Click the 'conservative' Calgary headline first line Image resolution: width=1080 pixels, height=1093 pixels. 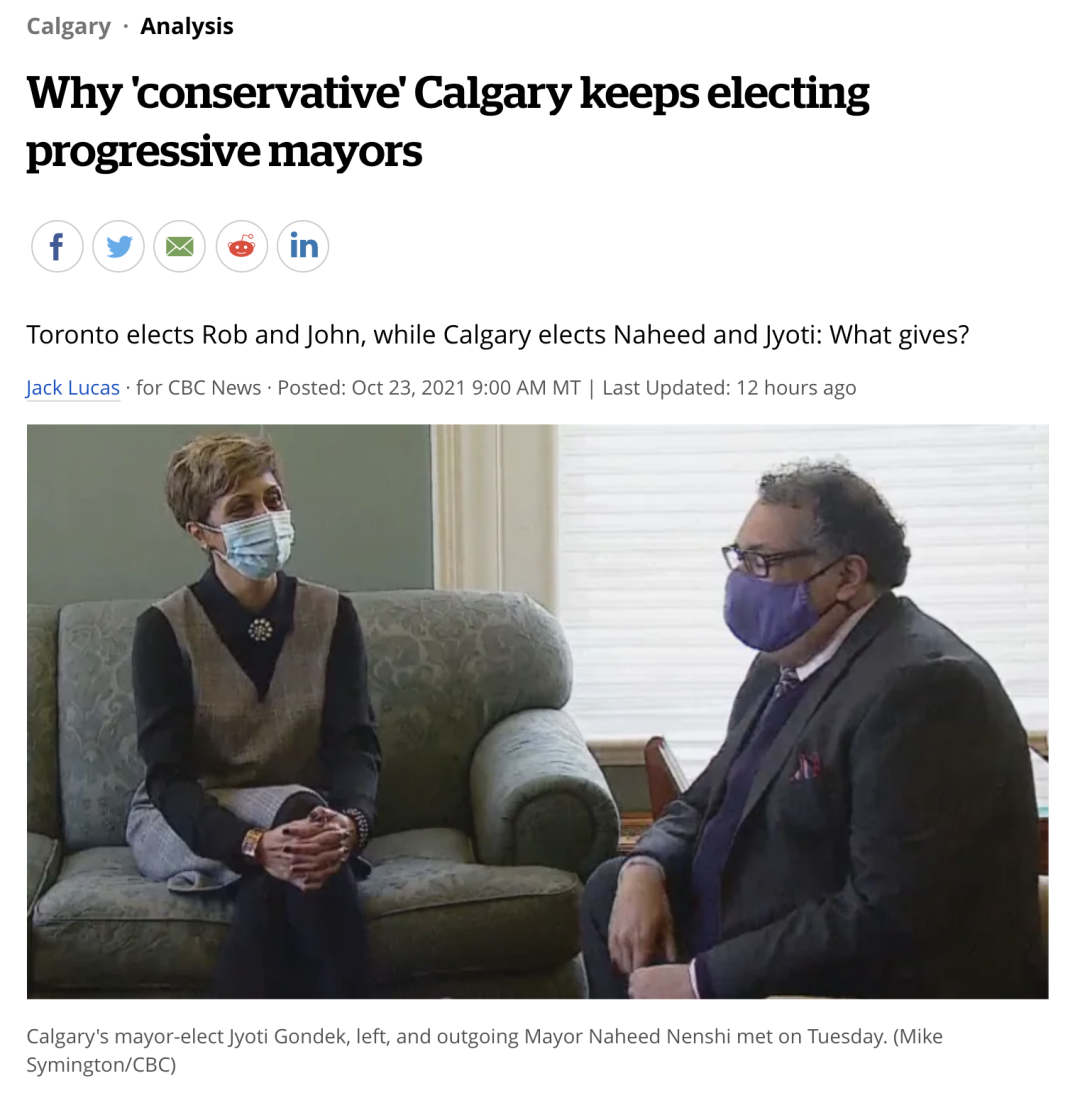coord(448,93)
